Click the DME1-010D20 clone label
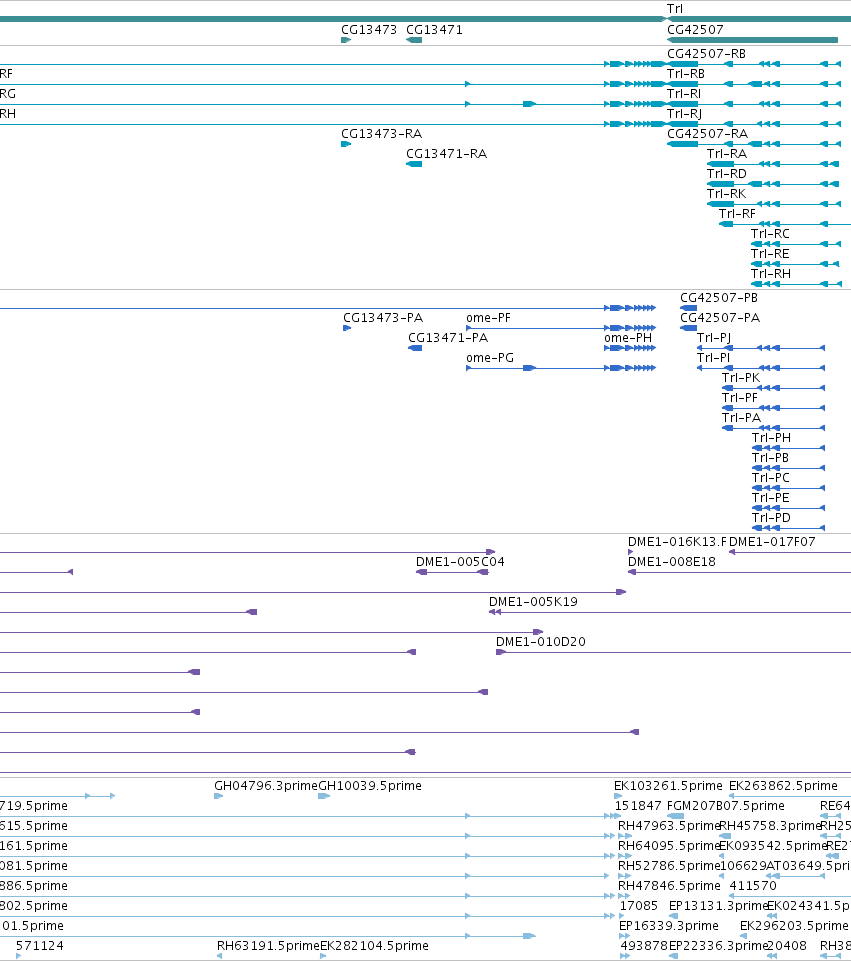The width and height of the screenshot is (851, 961). point(541,642)
